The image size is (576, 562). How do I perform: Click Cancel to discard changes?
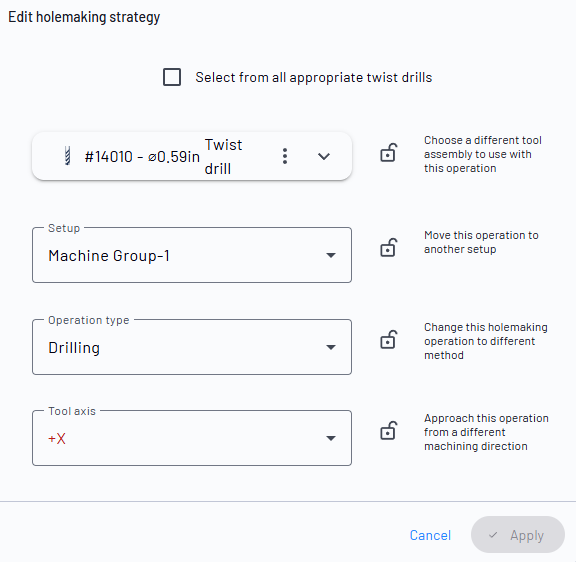[x=430, y=535]
